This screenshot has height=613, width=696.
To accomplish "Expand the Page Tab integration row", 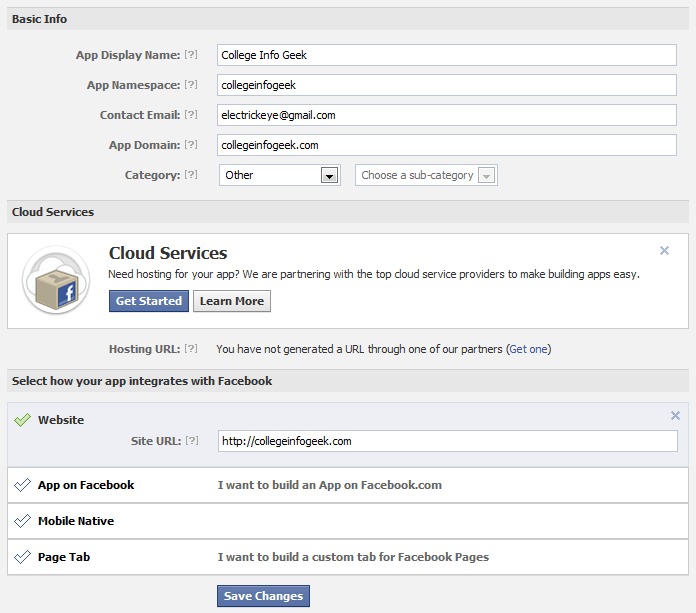I will coord(348,557).
